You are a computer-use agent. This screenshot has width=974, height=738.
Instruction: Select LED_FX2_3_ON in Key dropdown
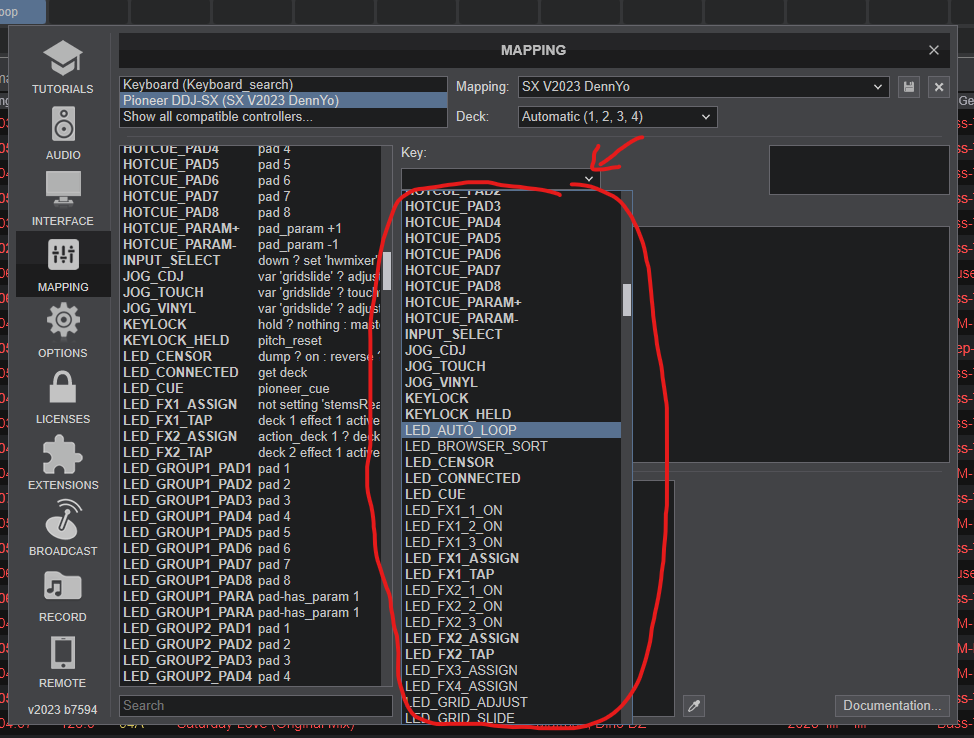pyautogui.click(x=511, y=622)
